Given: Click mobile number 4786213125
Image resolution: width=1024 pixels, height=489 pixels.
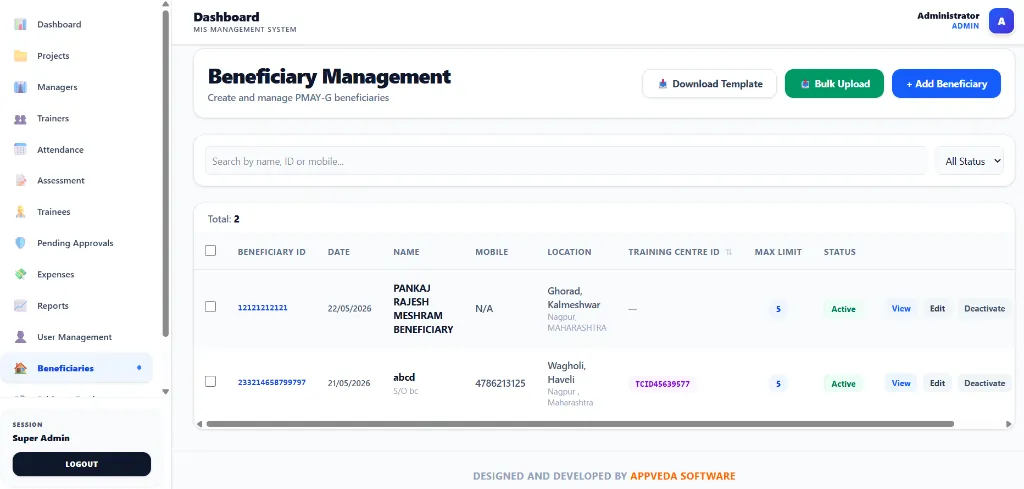Looking at the screenshot, I should 500,383.
